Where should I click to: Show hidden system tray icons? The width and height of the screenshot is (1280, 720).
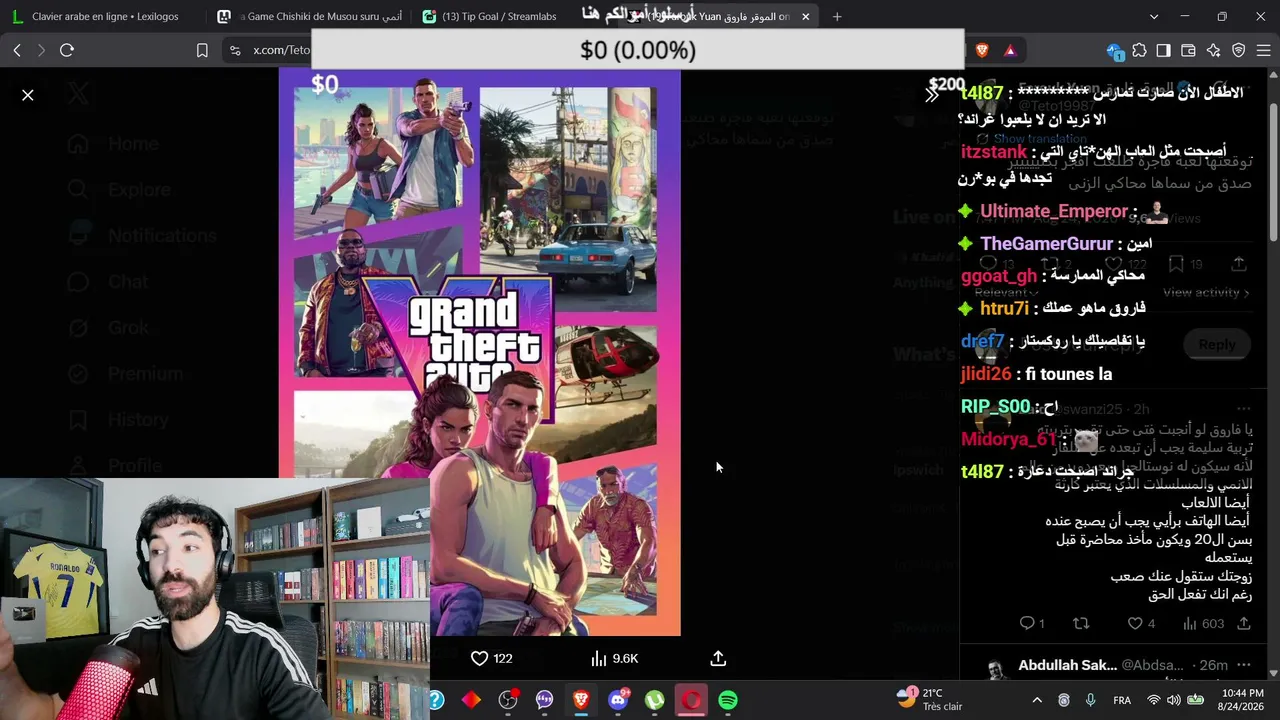click(1037, 700)
